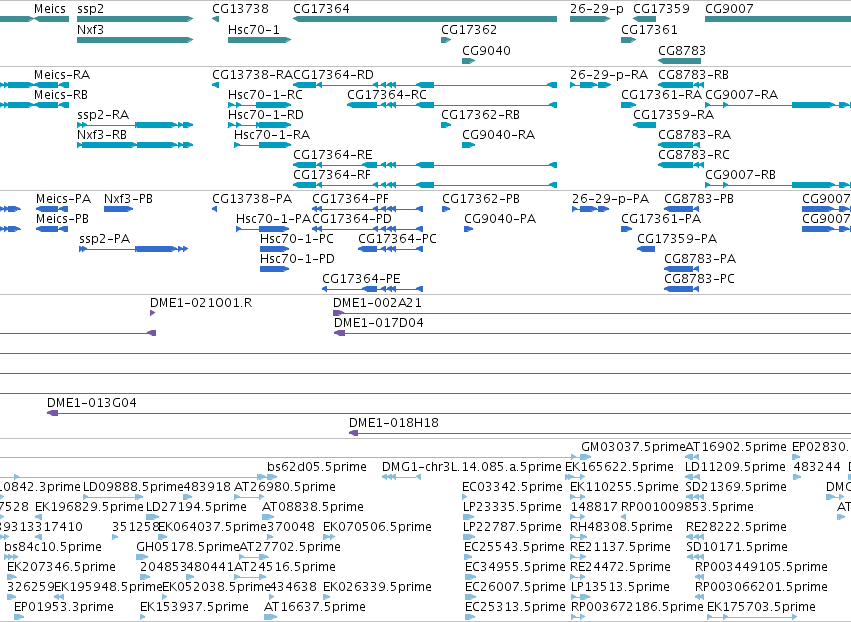Select the CG9040 gene feature
This screenshot has width=851, height=622.
[x=468, y=61]
